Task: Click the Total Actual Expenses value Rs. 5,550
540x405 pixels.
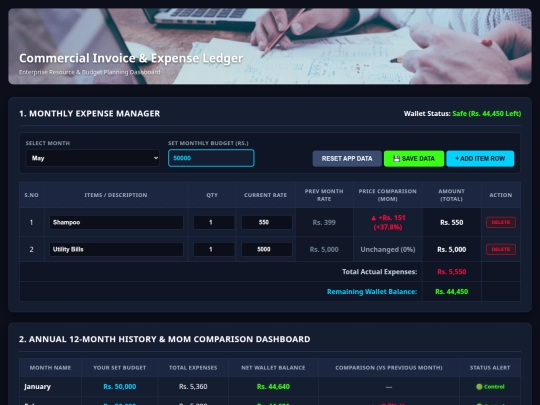Action: (x=451, y=272)
